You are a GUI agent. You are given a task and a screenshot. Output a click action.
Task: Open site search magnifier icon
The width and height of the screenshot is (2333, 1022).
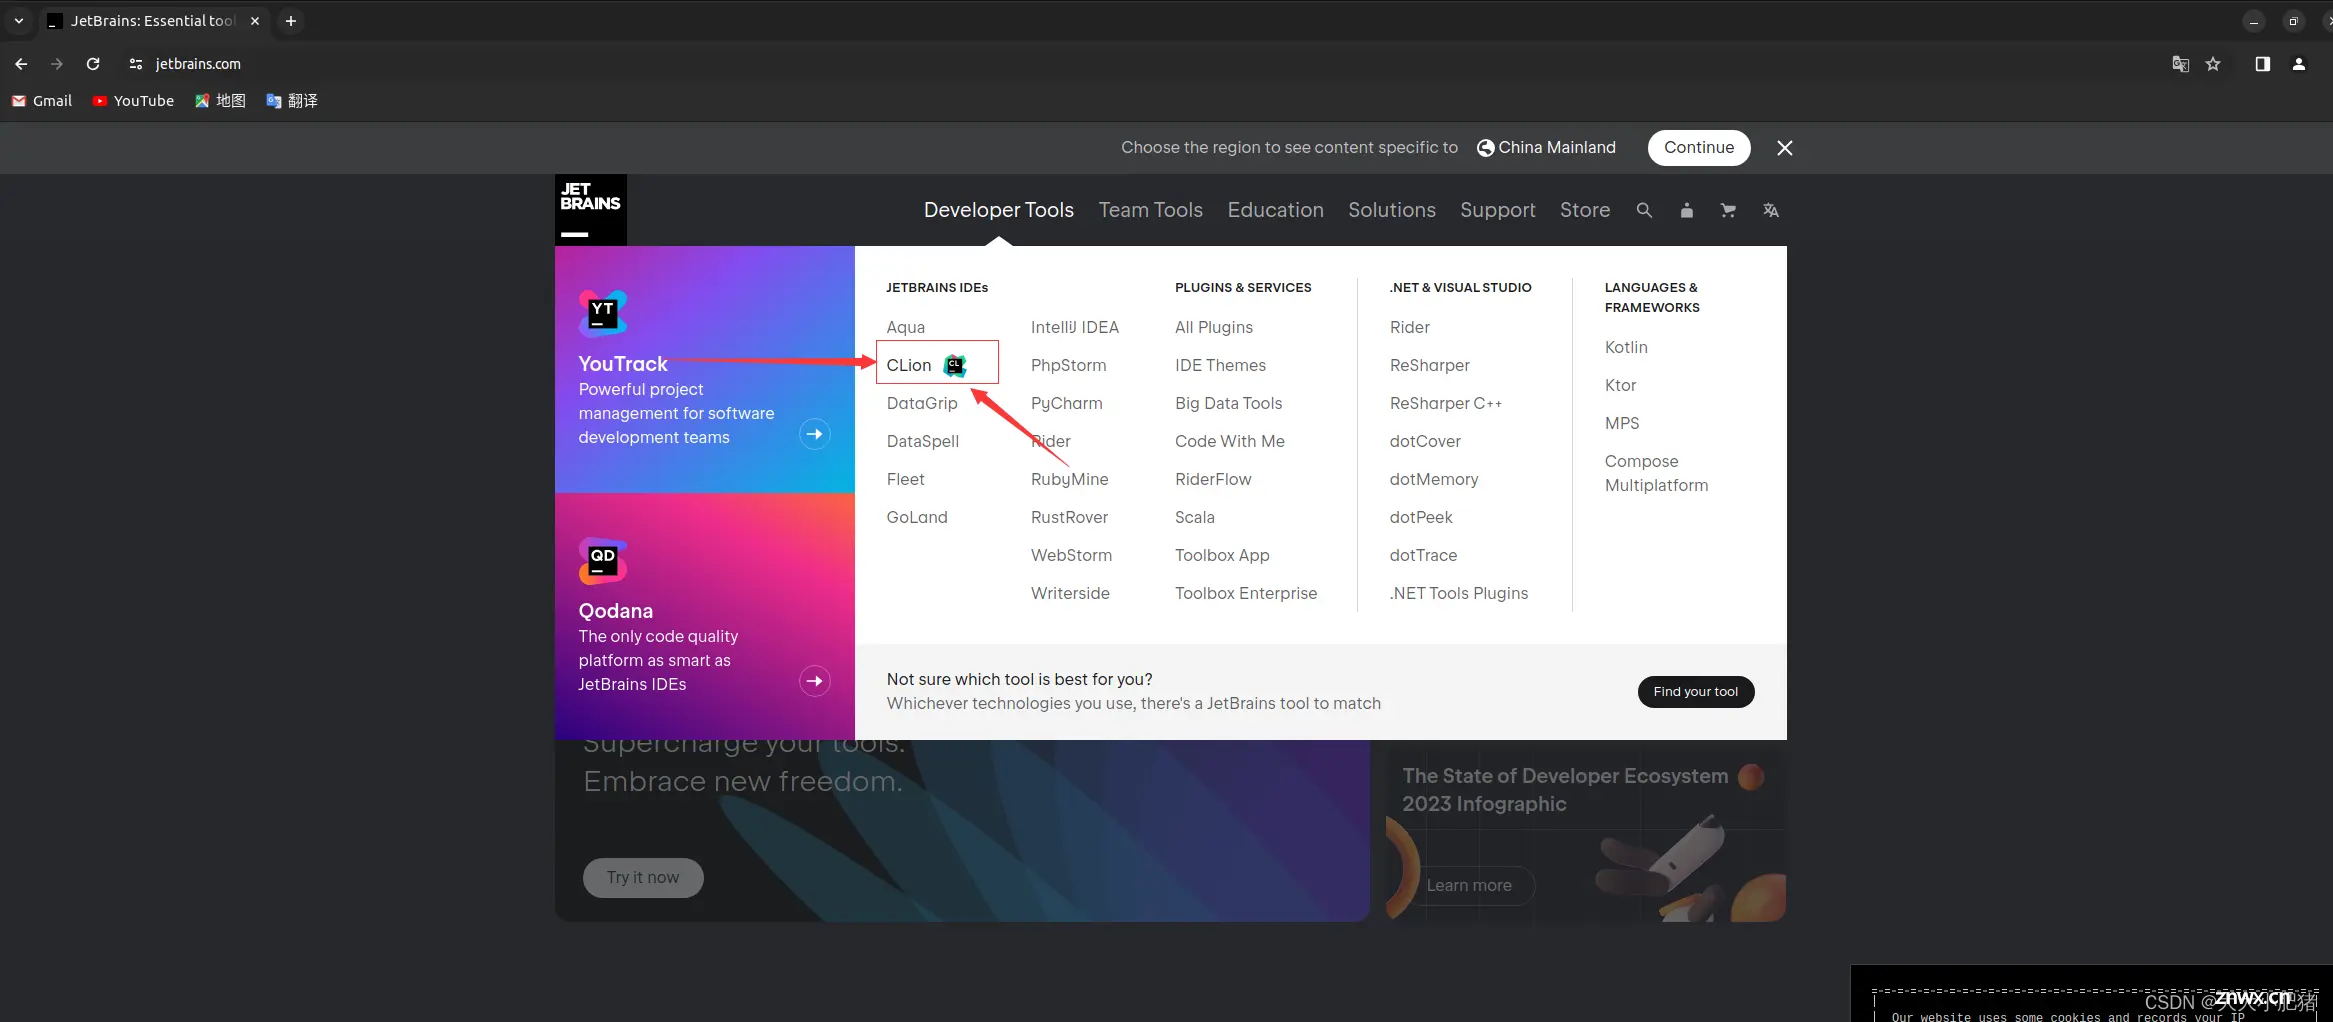pos(1644,210)
